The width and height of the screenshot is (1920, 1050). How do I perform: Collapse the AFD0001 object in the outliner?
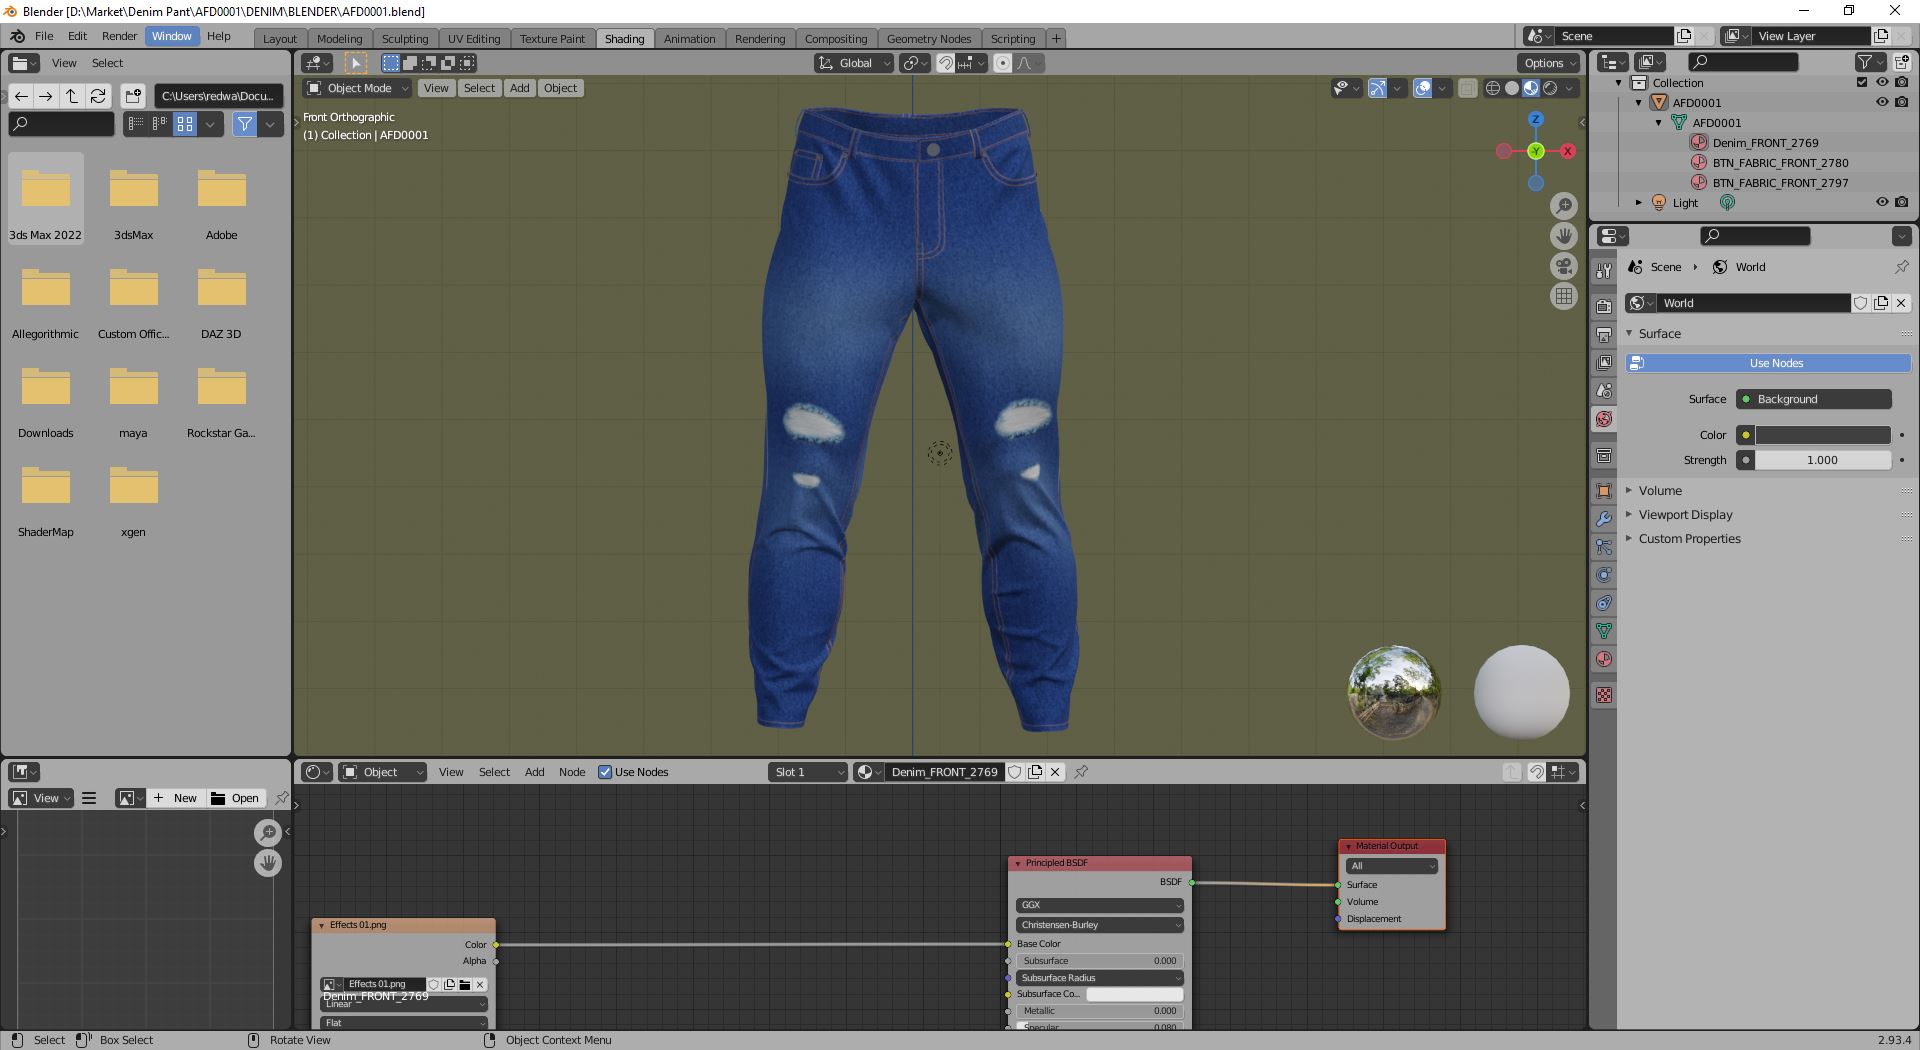1638,102
